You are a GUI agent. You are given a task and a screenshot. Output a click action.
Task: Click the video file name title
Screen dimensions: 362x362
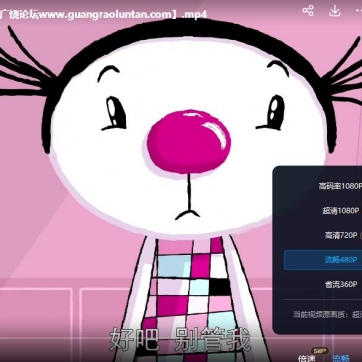coord(103,15)
